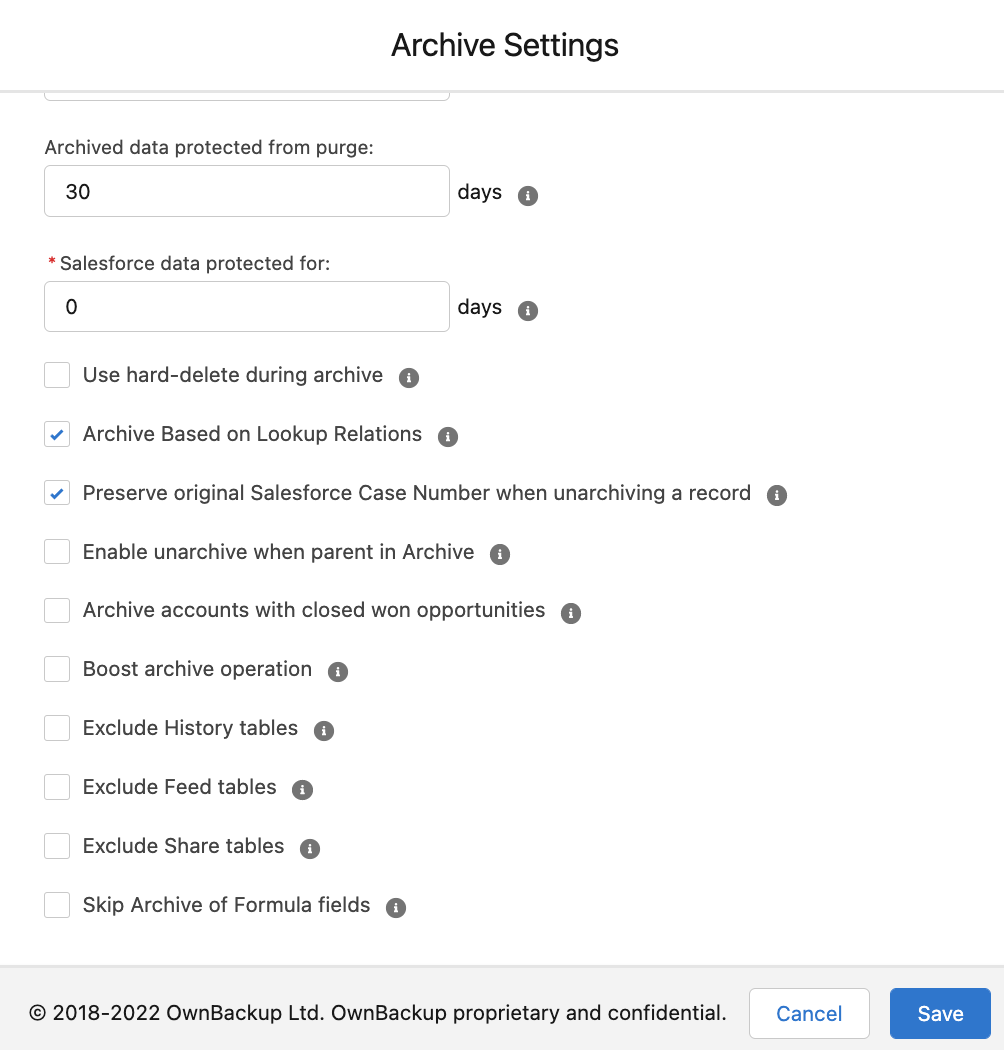Open info icon beside 'Exclude Share tables'
Viewport: 1004px width, 1050px height.
(x=310, y=848)
